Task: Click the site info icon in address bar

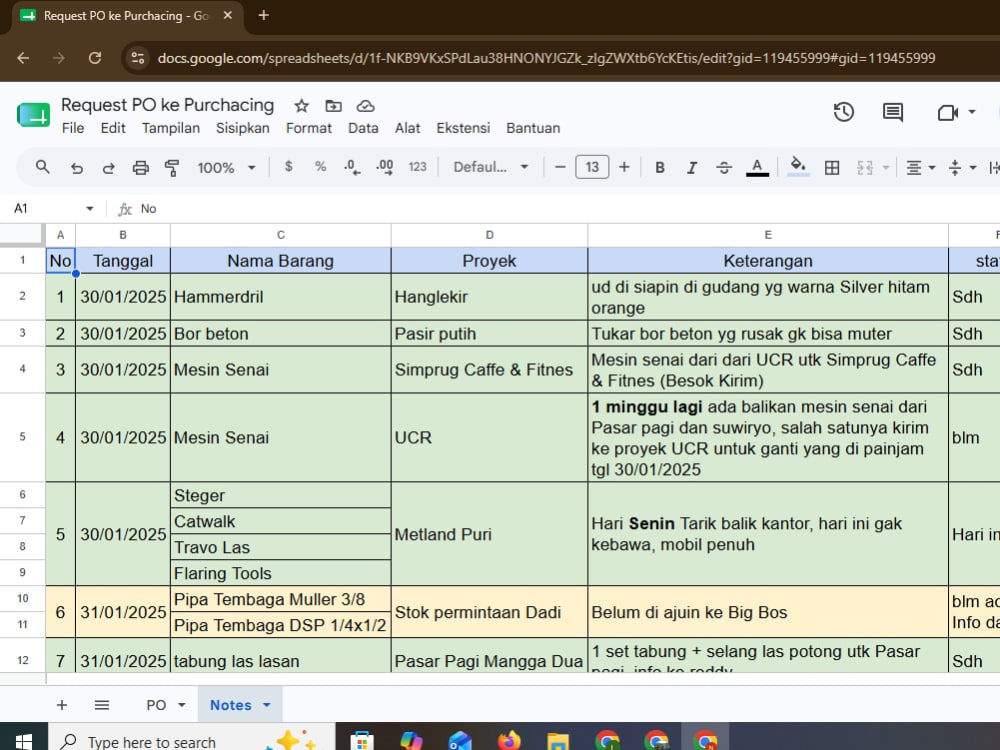Action: (138, 58)
